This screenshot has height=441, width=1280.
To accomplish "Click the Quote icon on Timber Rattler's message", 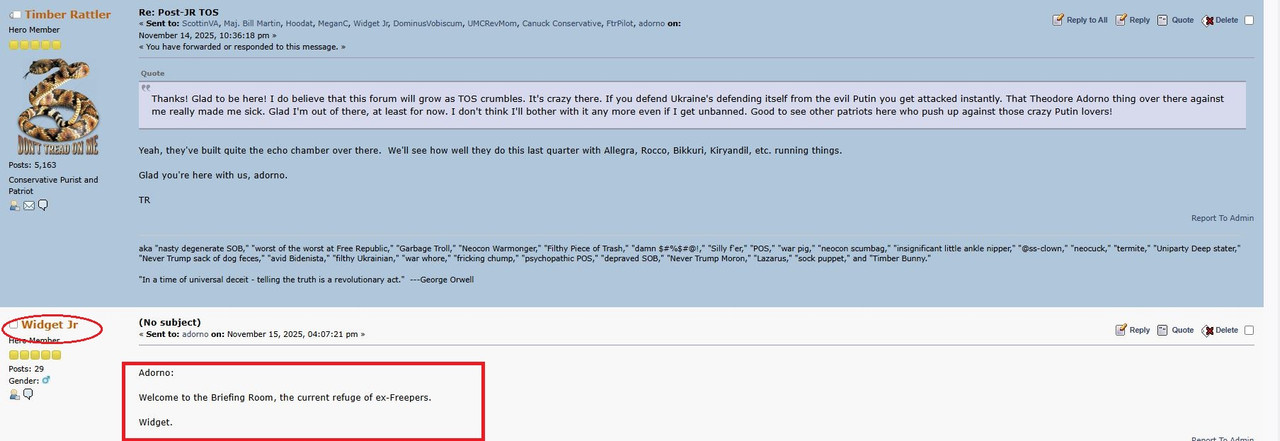I will click(x=1163, y=20).
